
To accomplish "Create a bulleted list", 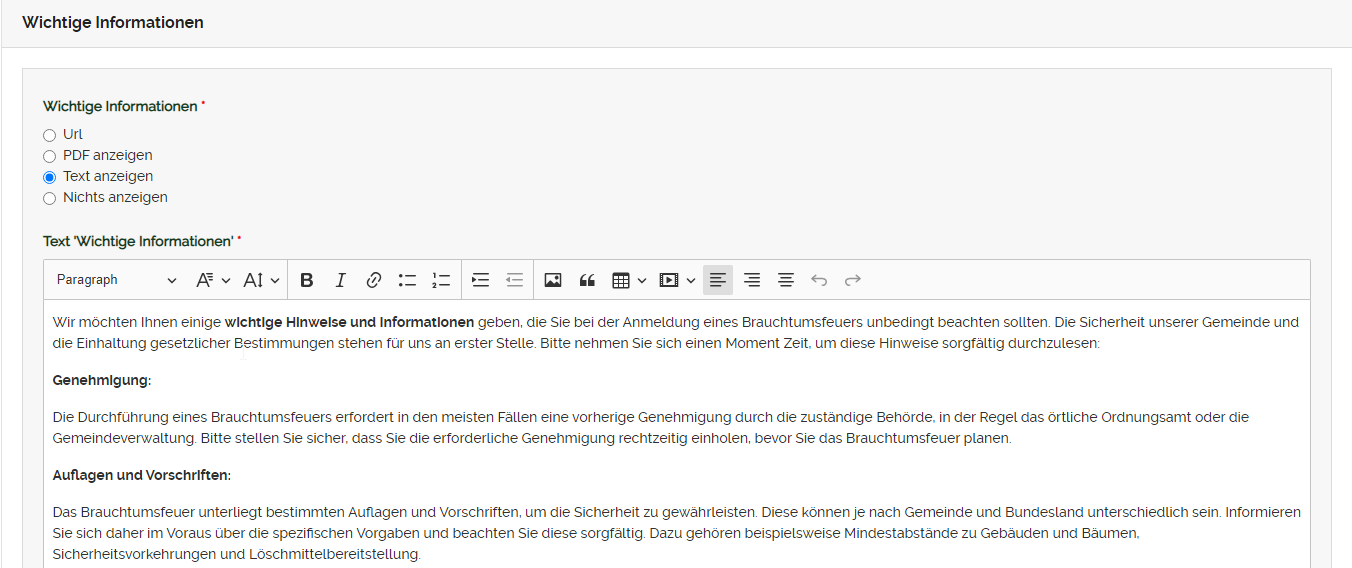I will pos(407,281).
